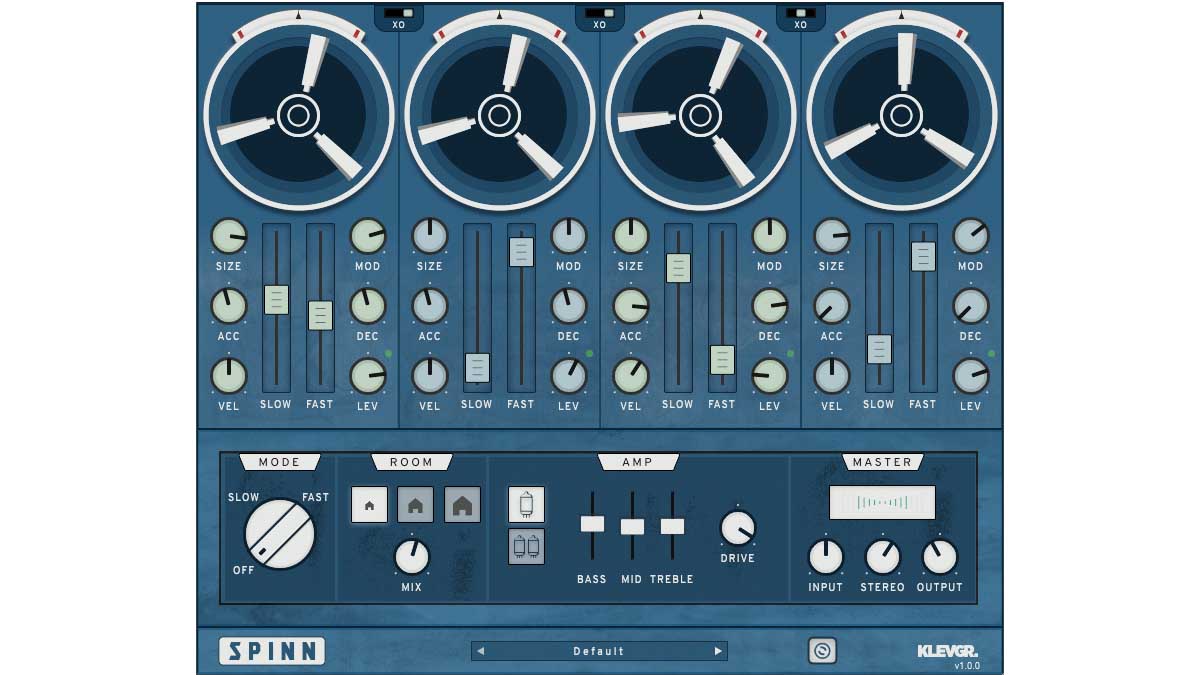Click the third rotor's spinning wheel
Image resolution: width=1200 pixels, height=675 pixels.
pyautogui.click(x=700, y=115)
